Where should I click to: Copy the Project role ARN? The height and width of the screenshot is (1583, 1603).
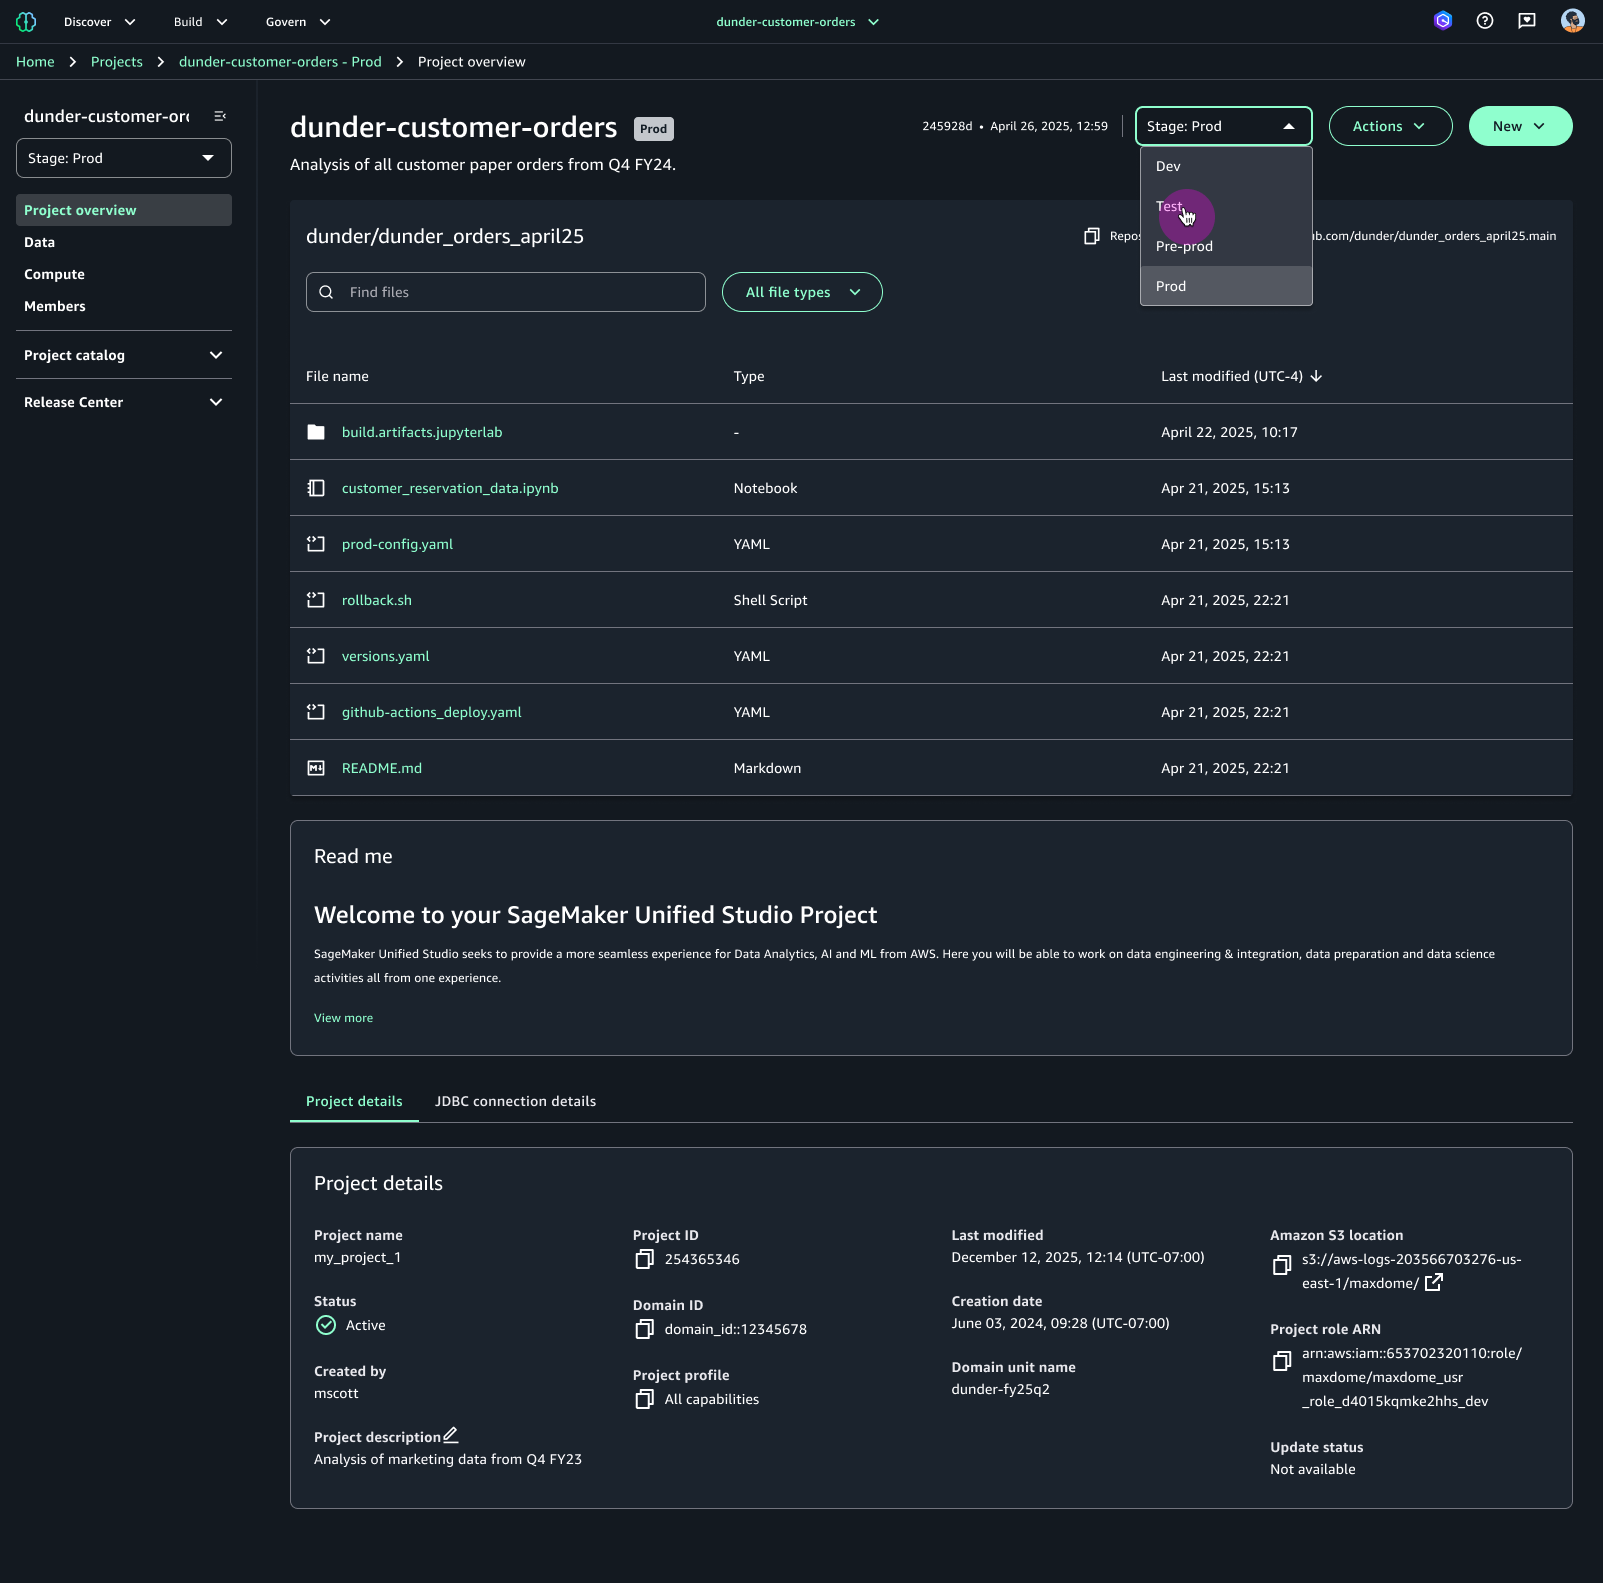[x=1281, y=1361]
